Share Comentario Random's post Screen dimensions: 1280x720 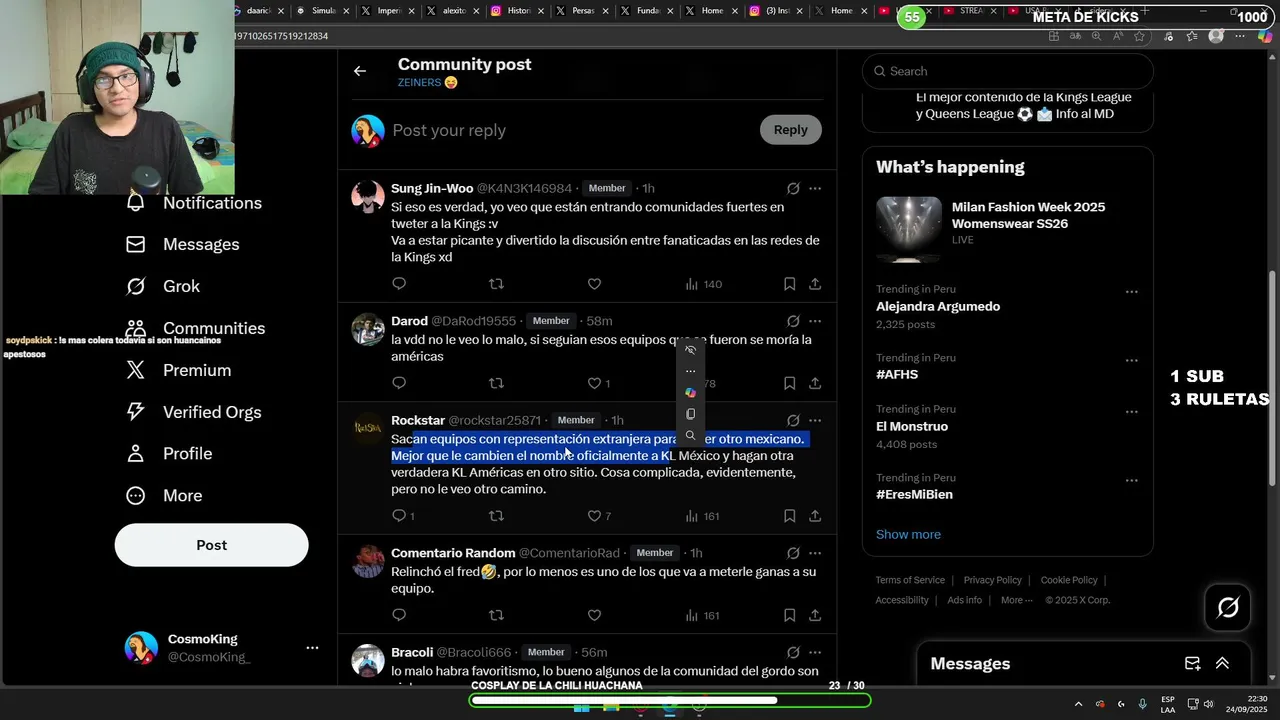coord(815,615)
